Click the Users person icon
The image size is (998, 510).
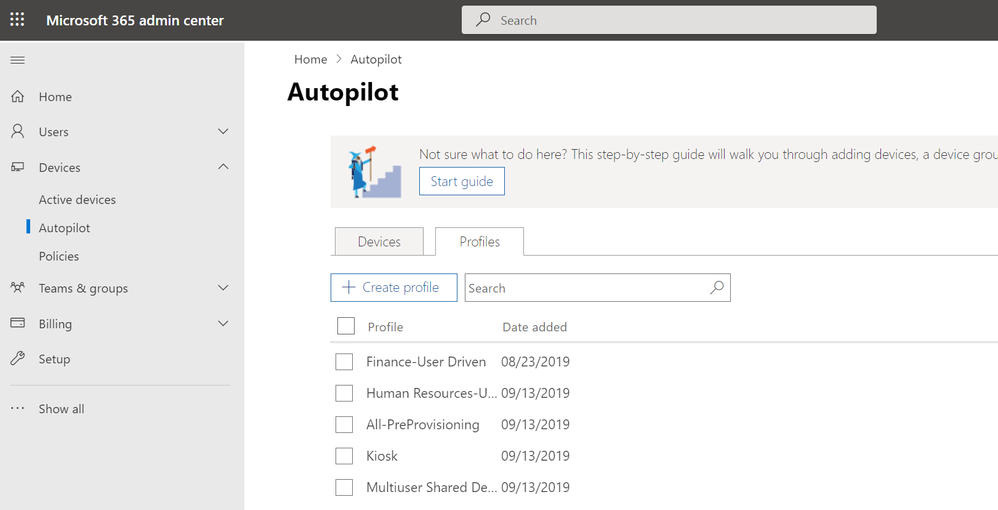coord(17,132)
